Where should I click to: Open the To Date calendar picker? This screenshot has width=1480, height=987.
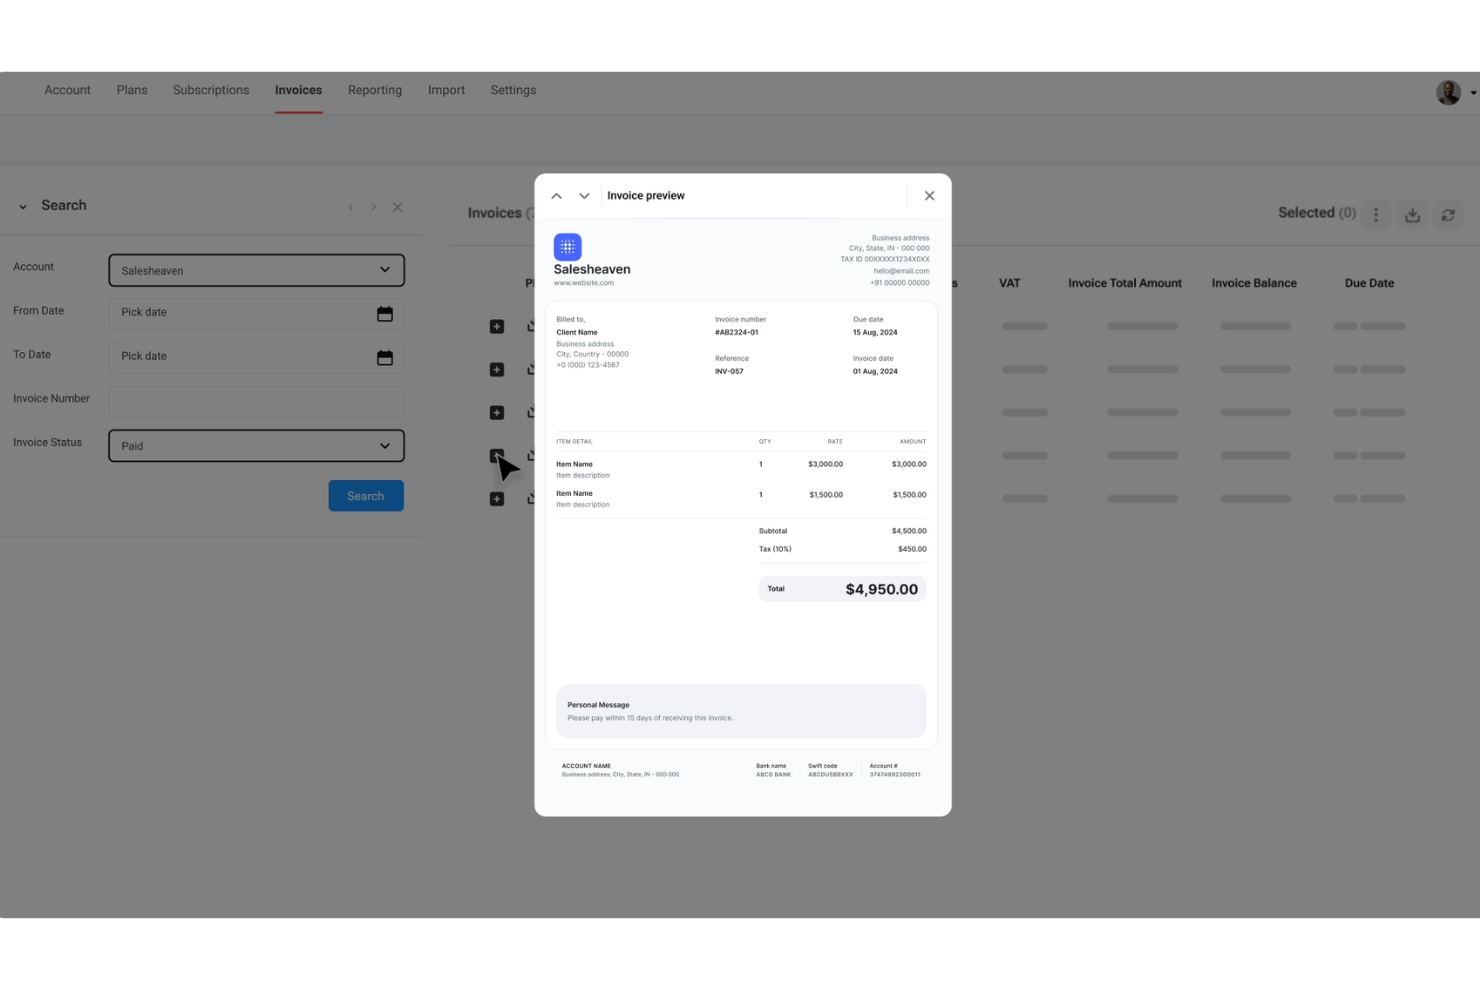385,357
